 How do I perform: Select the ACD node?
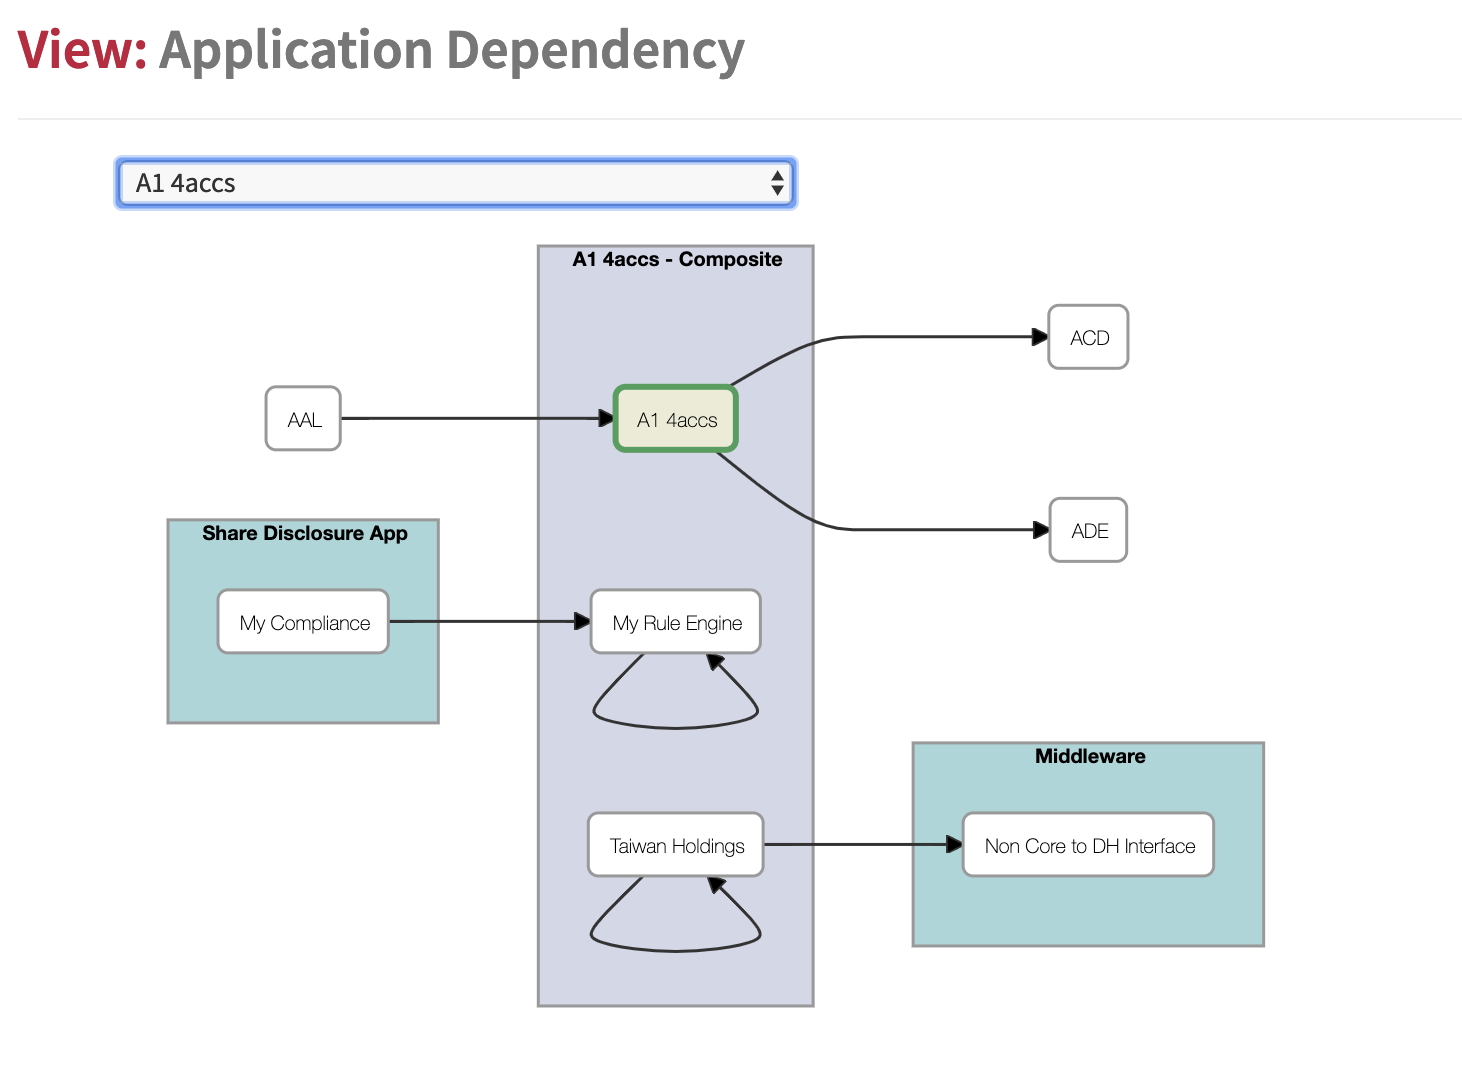1088,338
